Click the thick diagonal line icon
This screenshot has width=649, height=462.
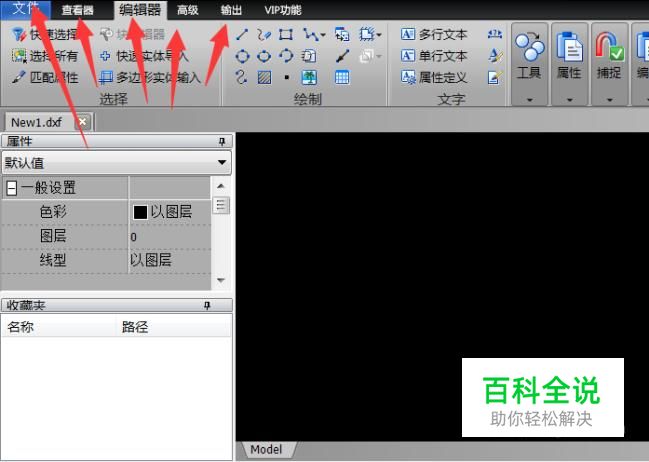343,56
